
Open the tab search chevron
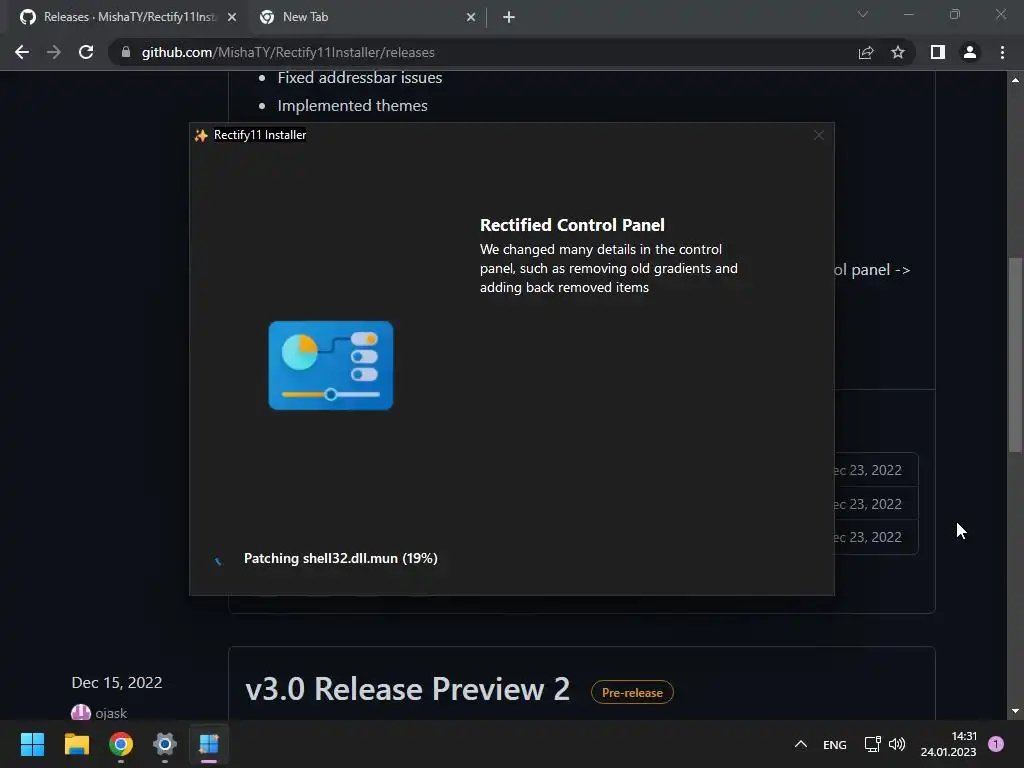(x=863, y=14)
